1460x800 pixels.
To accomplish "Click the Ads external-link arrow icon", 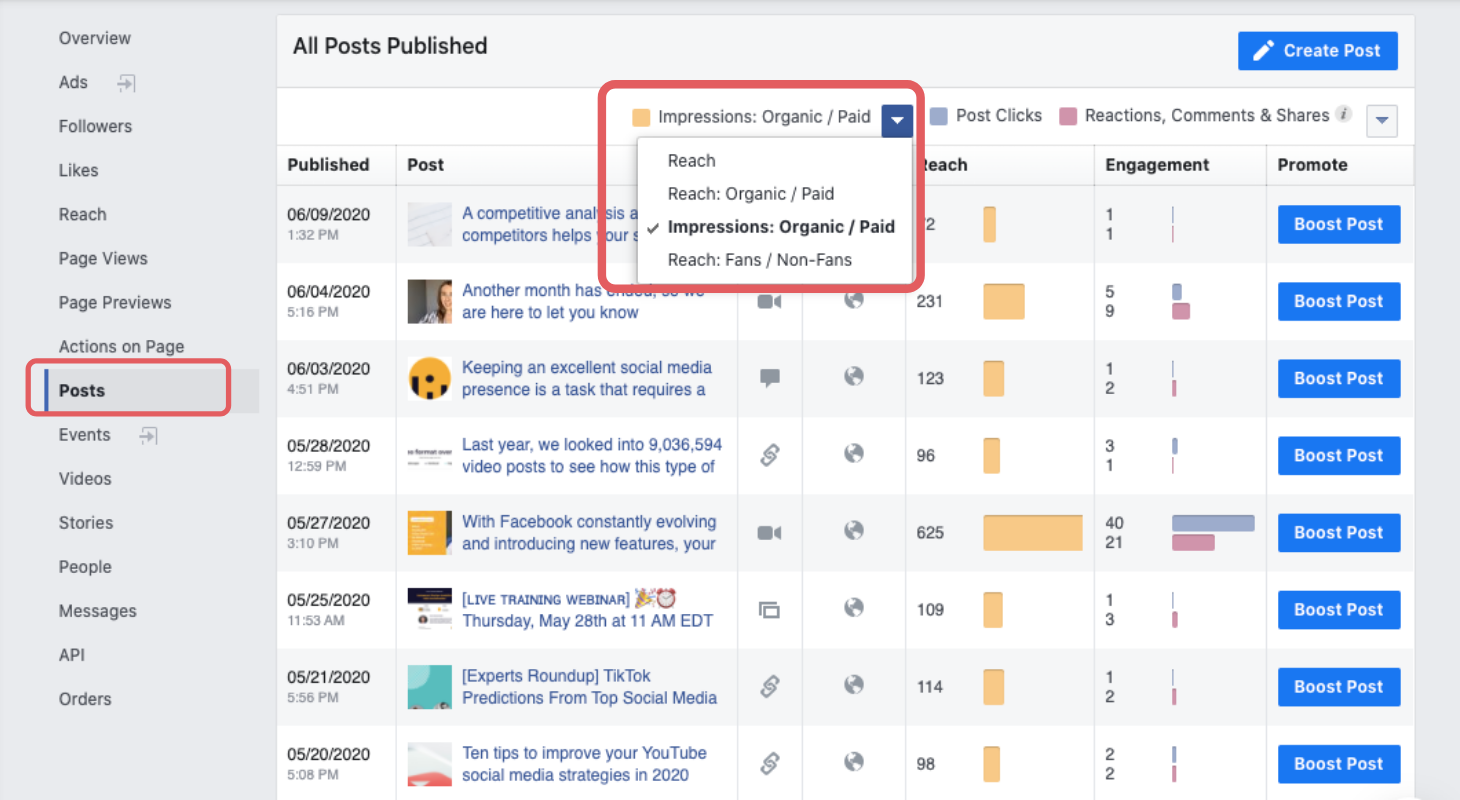I will click(126, 83).
